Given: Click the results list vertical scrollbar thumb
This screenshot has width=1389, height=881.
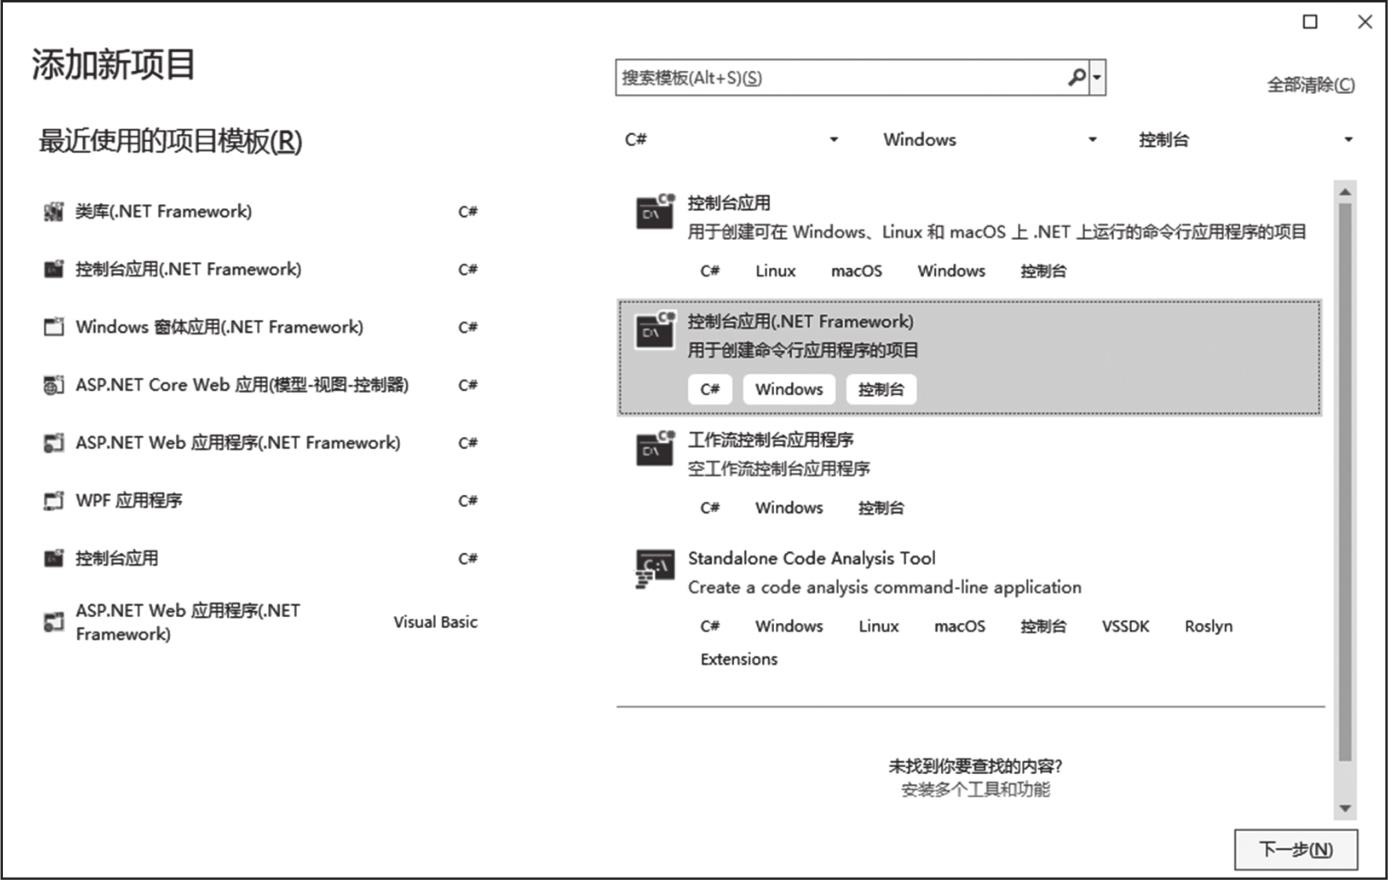Looking at the screenshot, I should 1345,482.
